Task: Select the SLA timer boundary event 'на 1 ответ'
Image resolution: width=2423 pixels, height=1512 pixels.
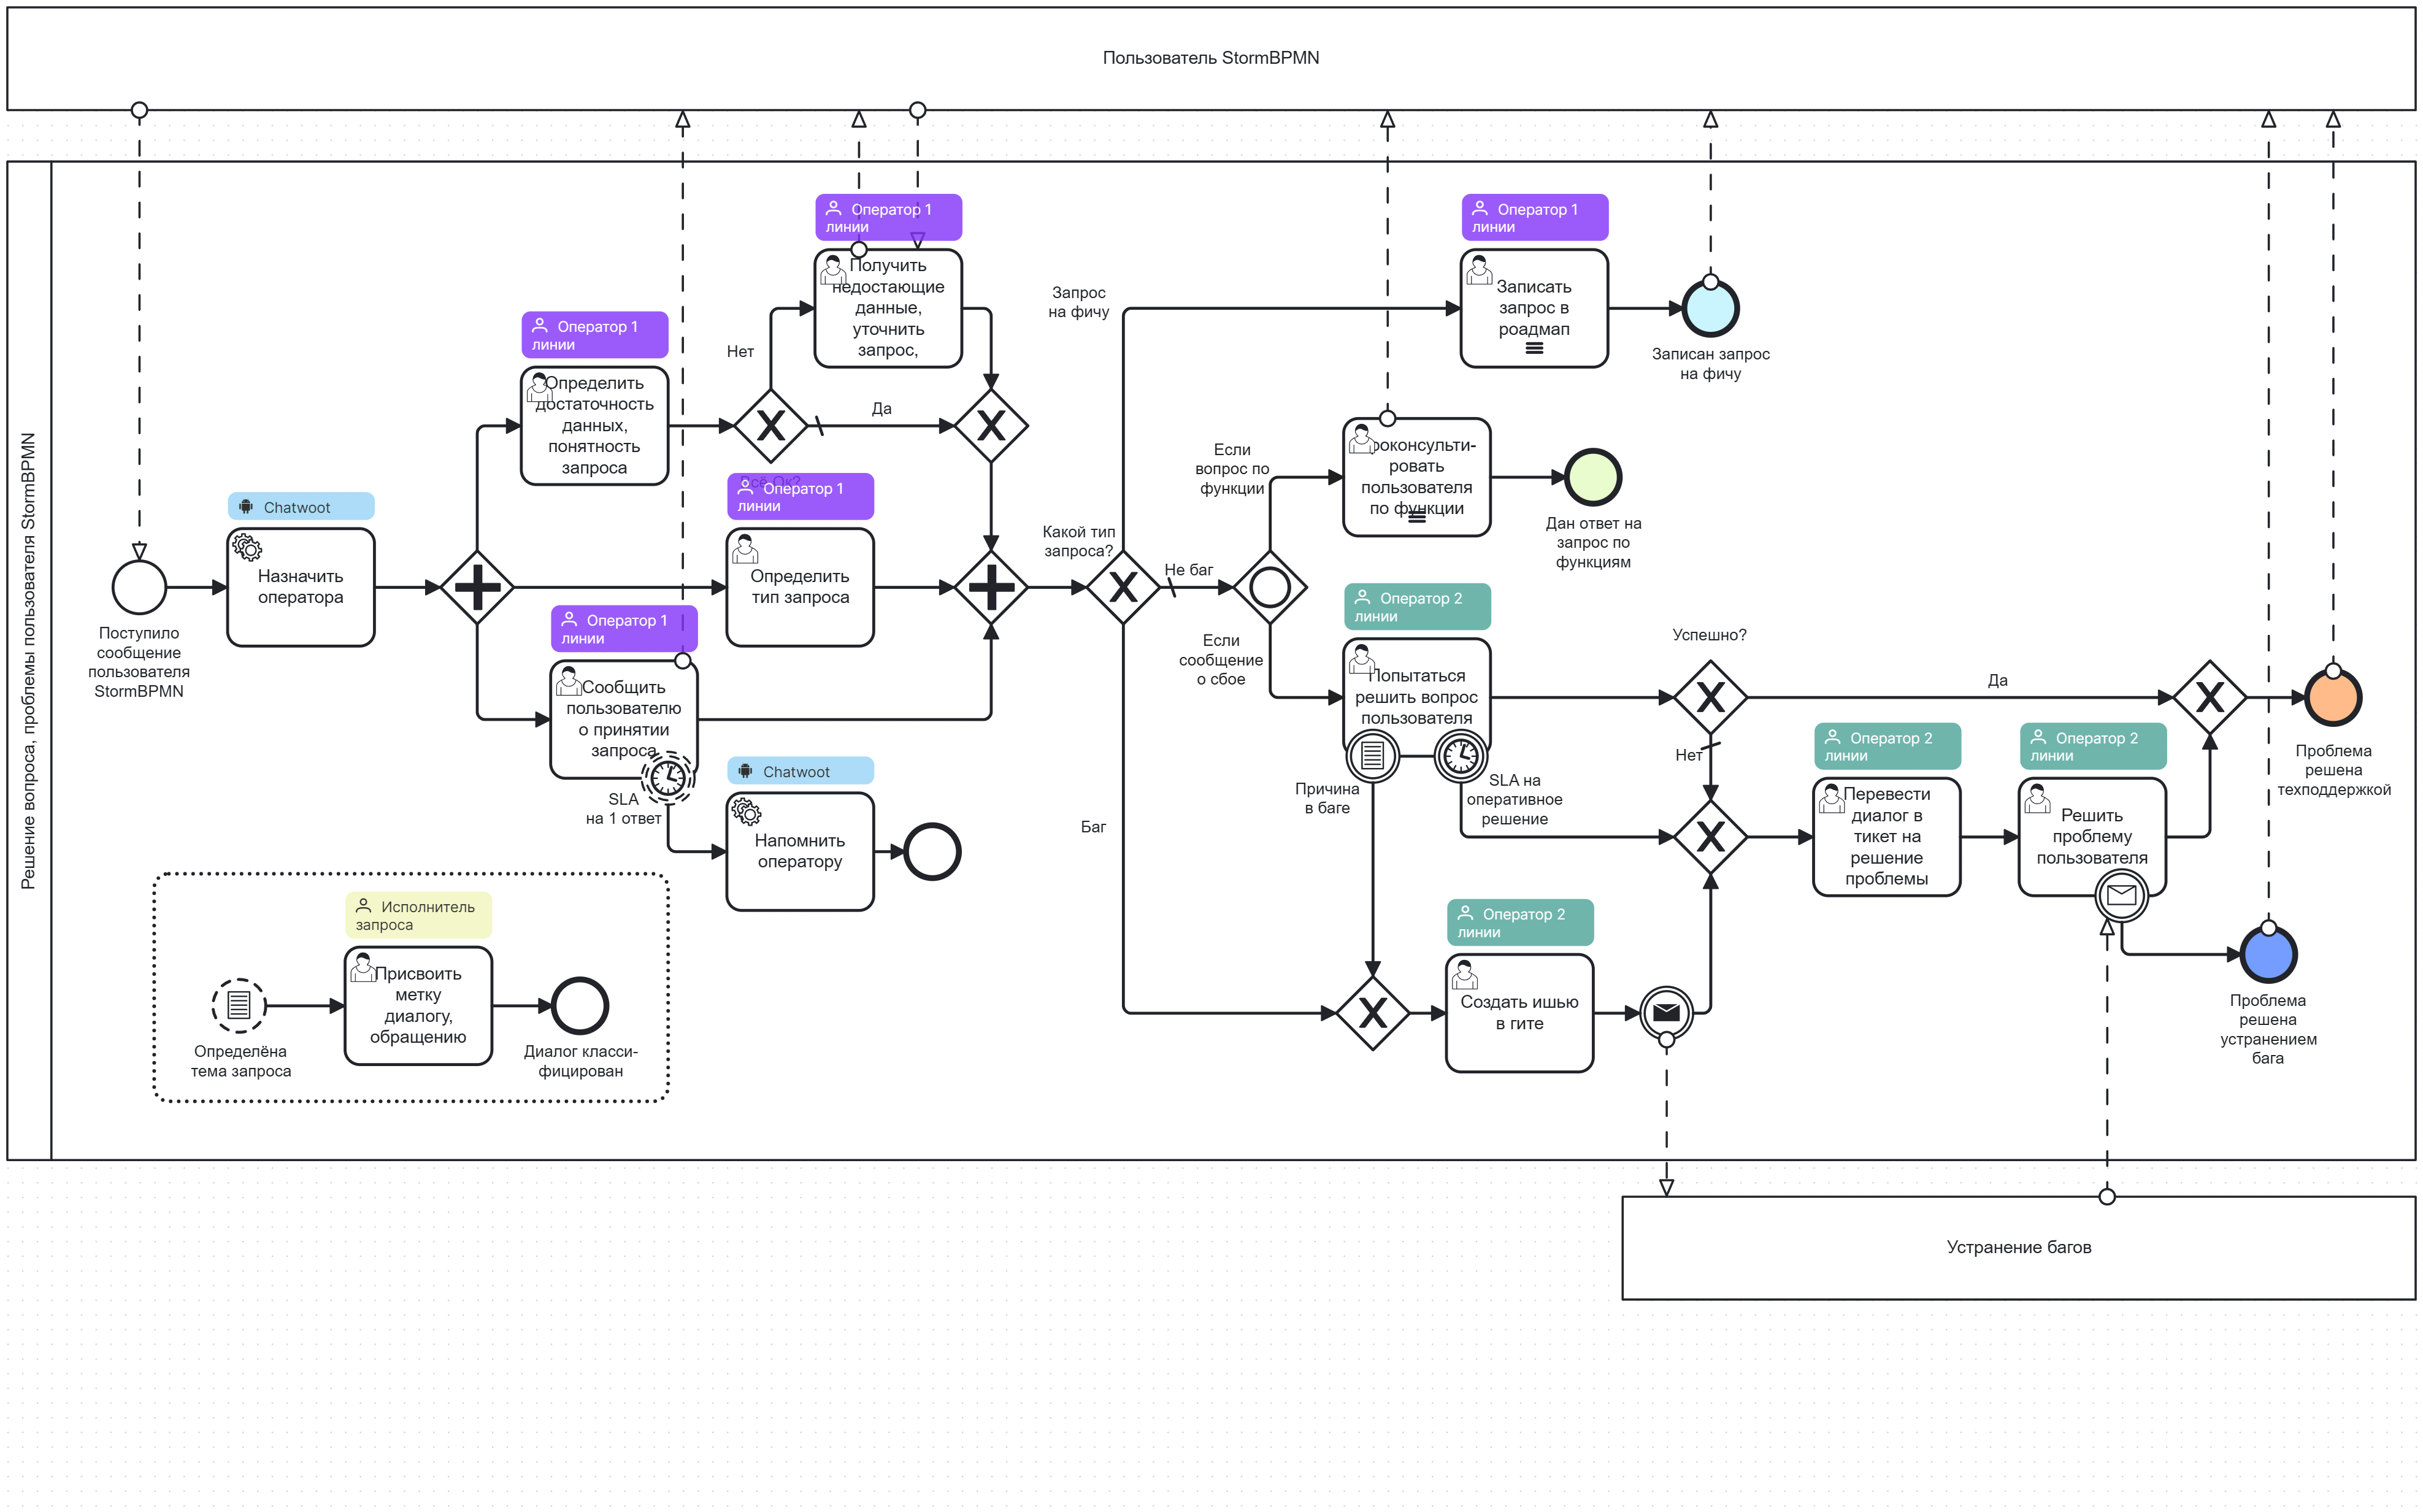Action: click(667, 778)
